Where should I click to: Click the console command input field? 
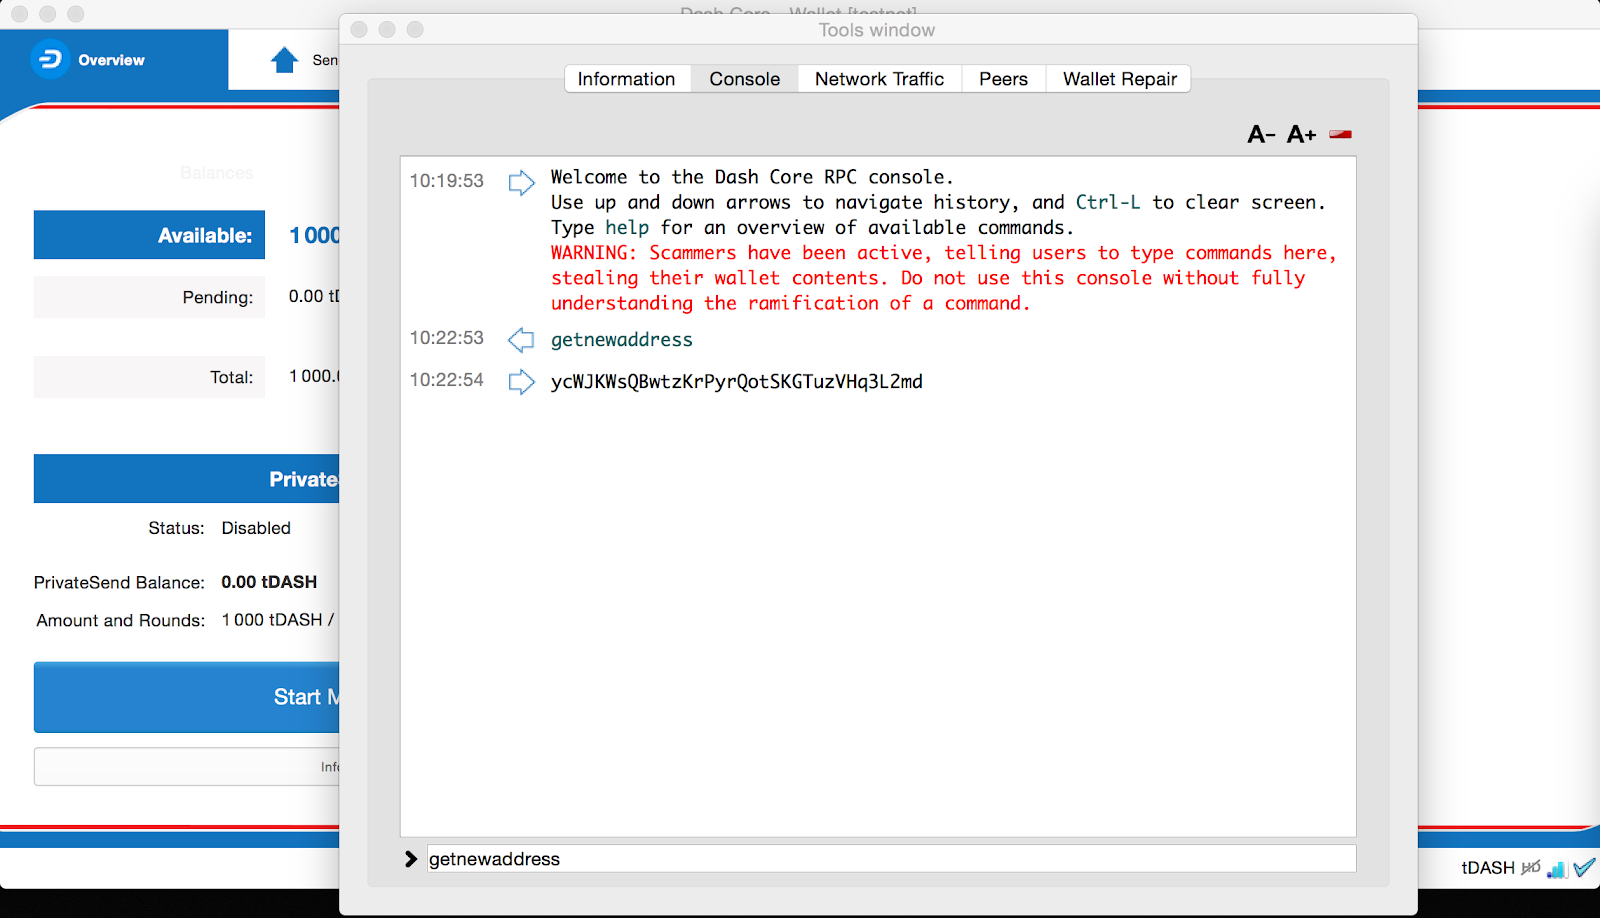(x=892, y=859)
